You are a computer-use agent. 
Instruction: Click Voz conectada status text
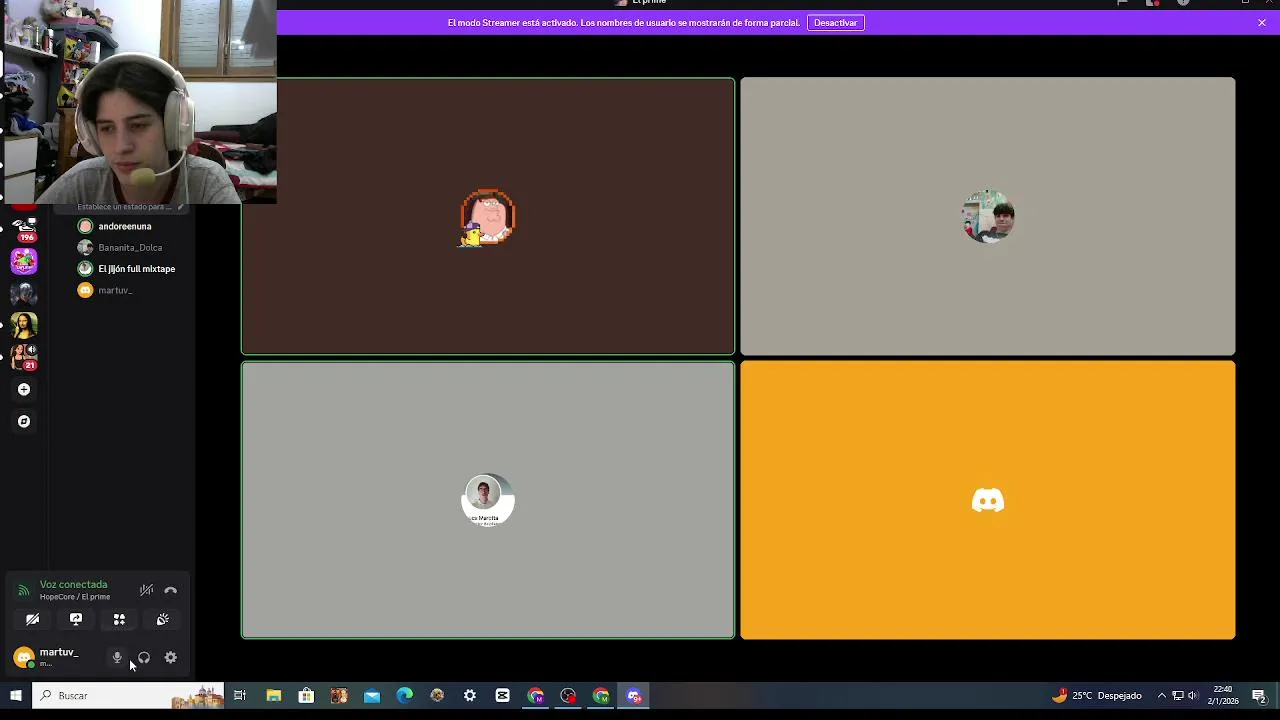73,584
